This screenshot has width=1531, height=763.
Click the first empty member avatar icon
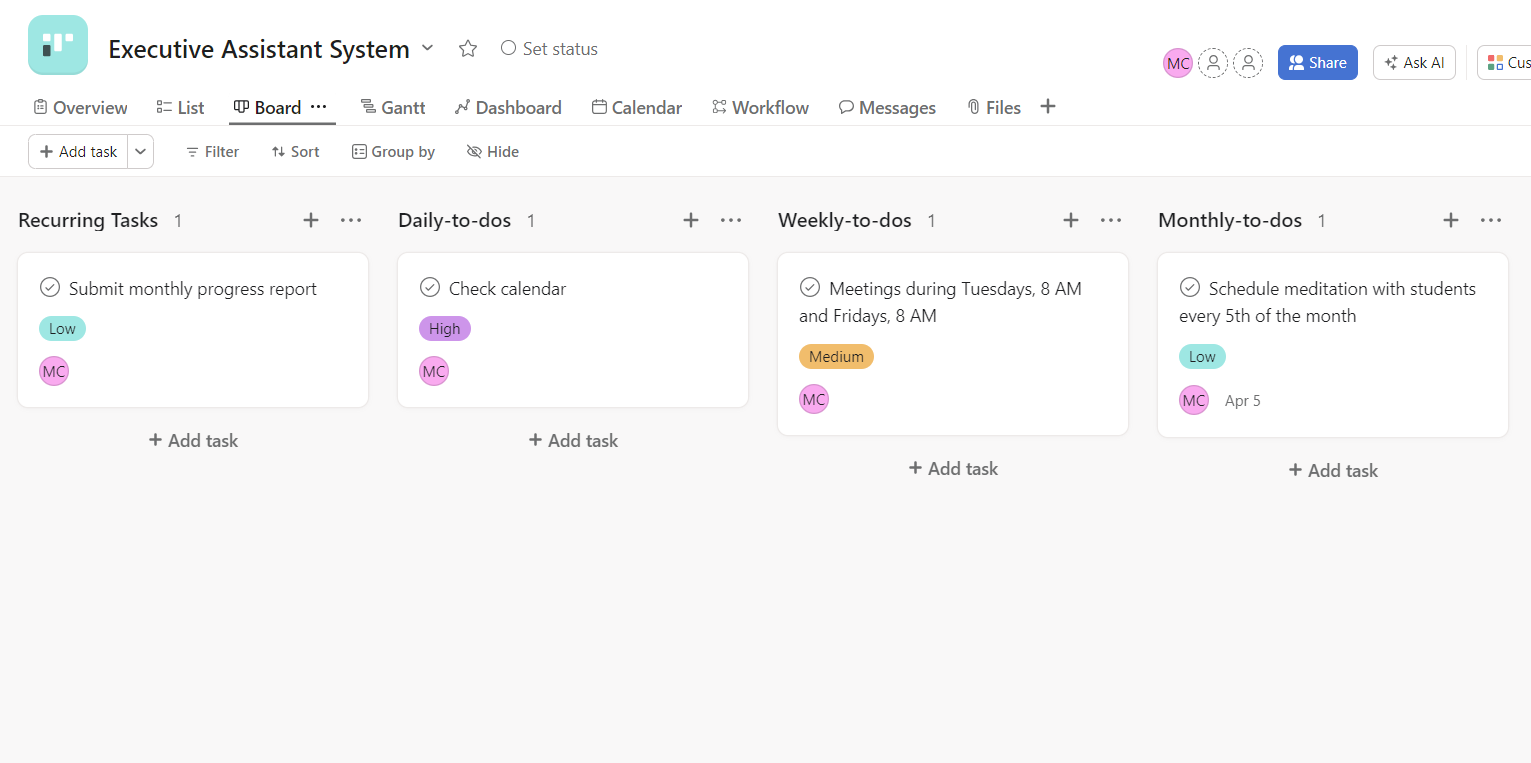[1213, 63]
